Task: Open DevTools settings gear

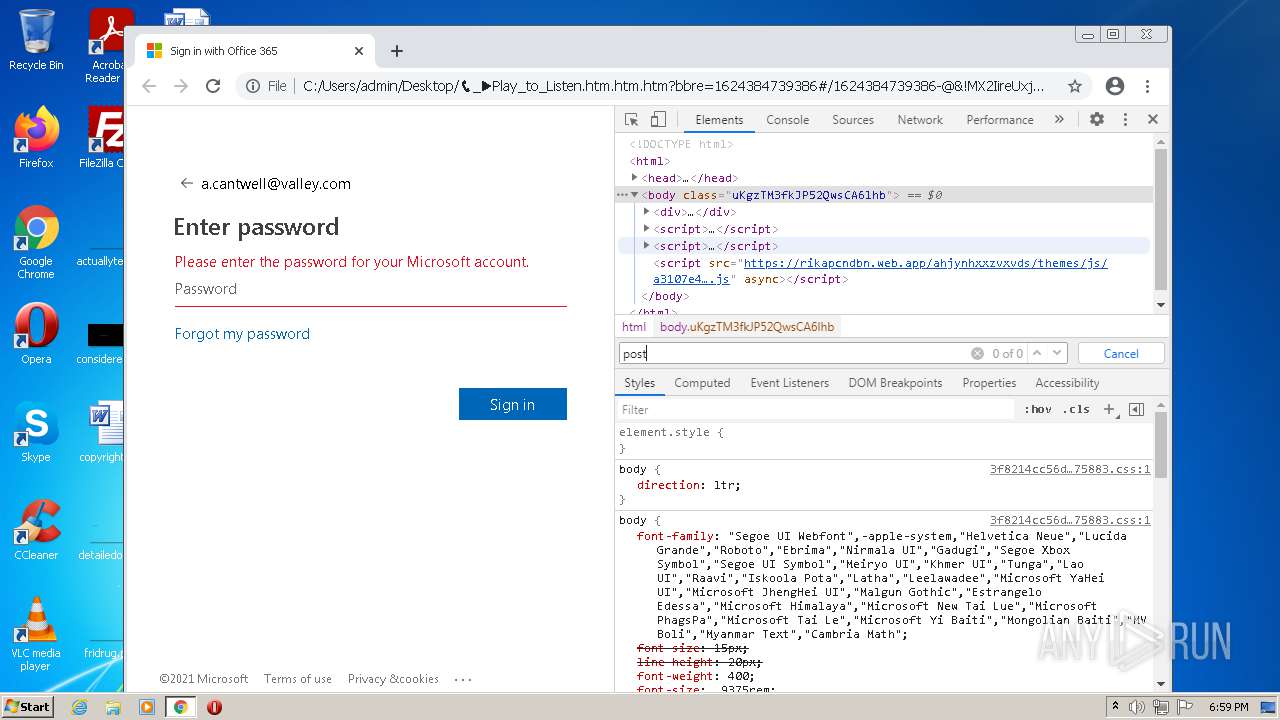Action: [1097, 119]
